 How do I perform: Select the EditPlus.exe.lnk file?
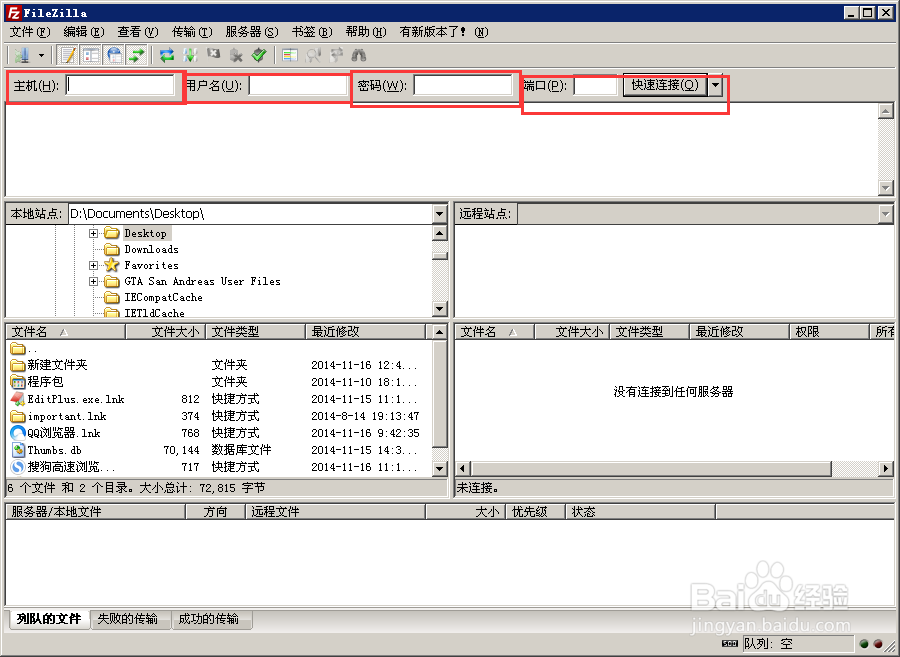(x=76, y=399)
